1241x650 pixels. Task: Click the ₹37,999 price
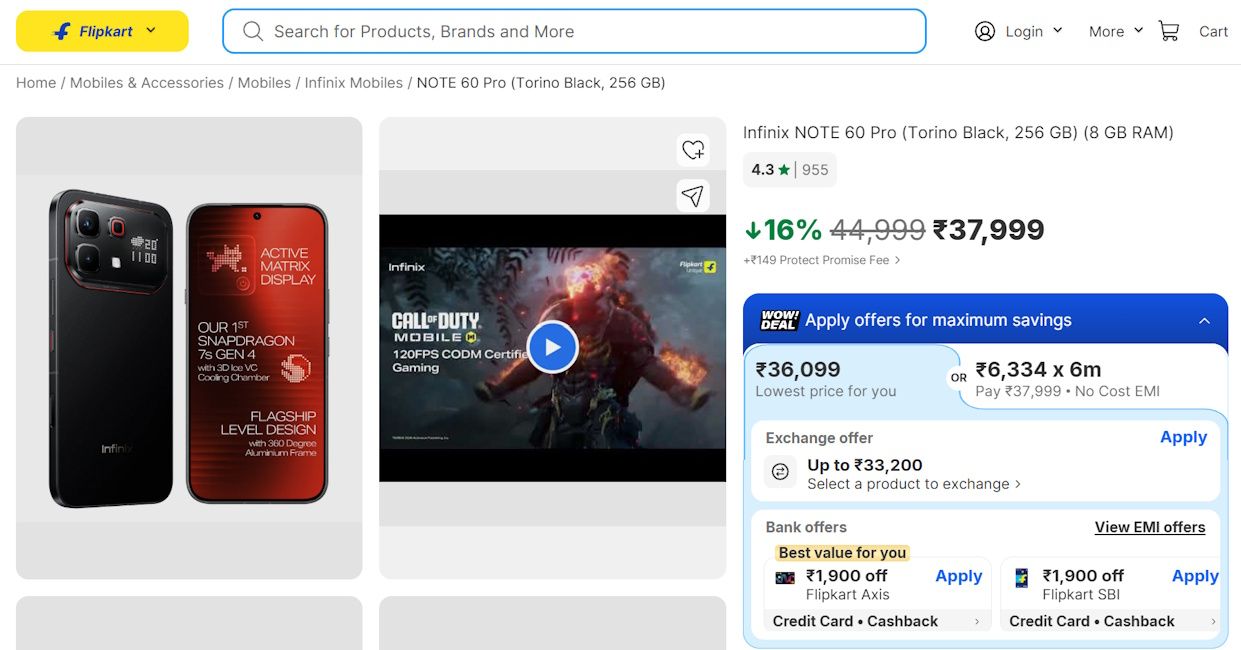pos(988,230)
